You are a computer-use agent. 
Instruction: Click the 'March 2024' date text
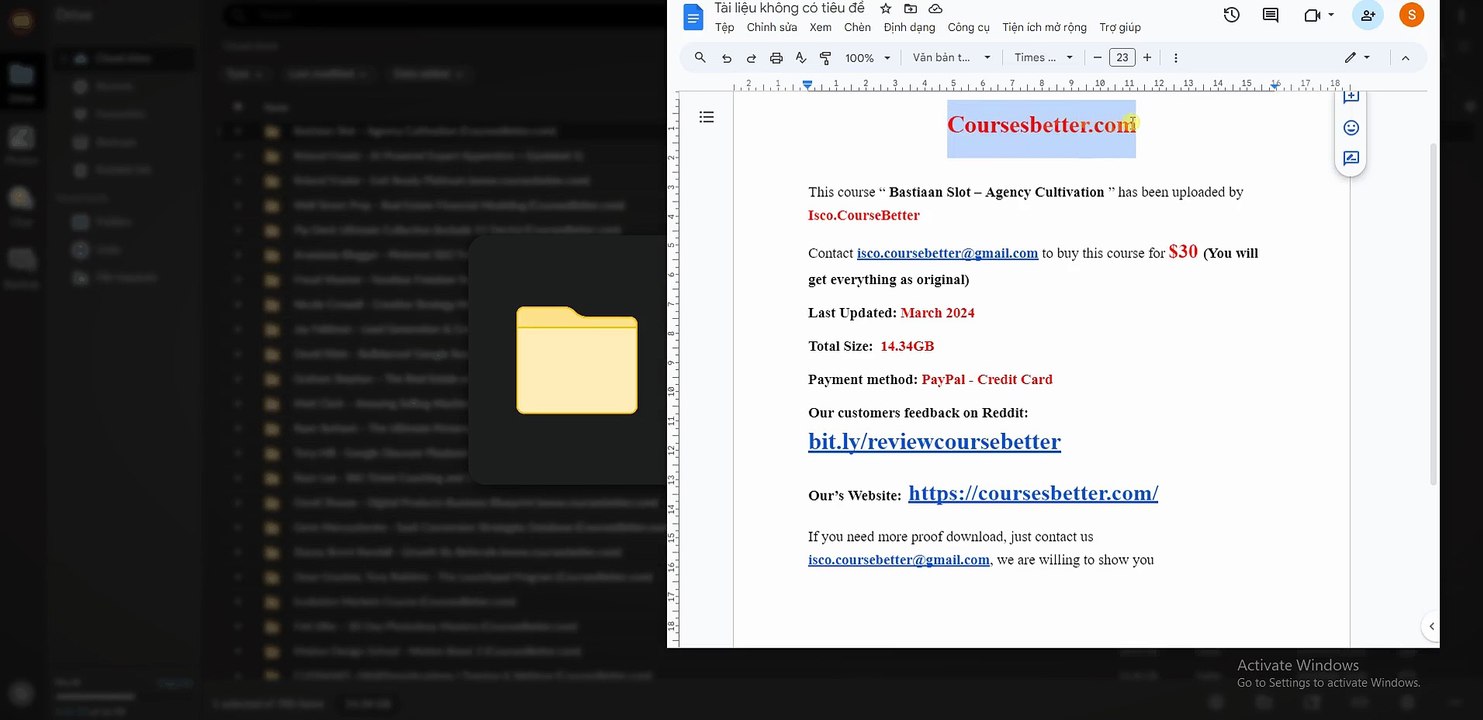(x=937, y=313)
